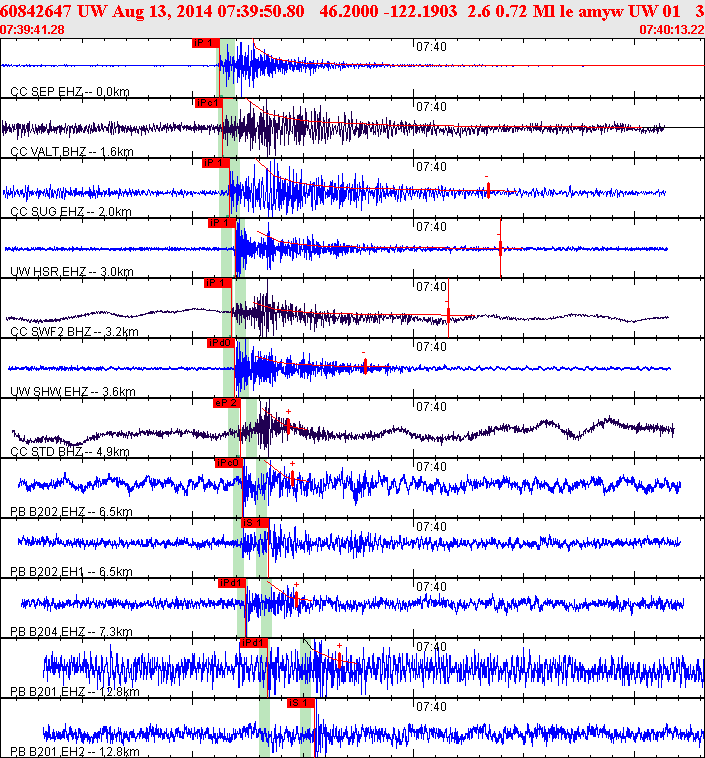Click the 'PB B201 EHZ -- 12.8km' station label

(75, 691)
